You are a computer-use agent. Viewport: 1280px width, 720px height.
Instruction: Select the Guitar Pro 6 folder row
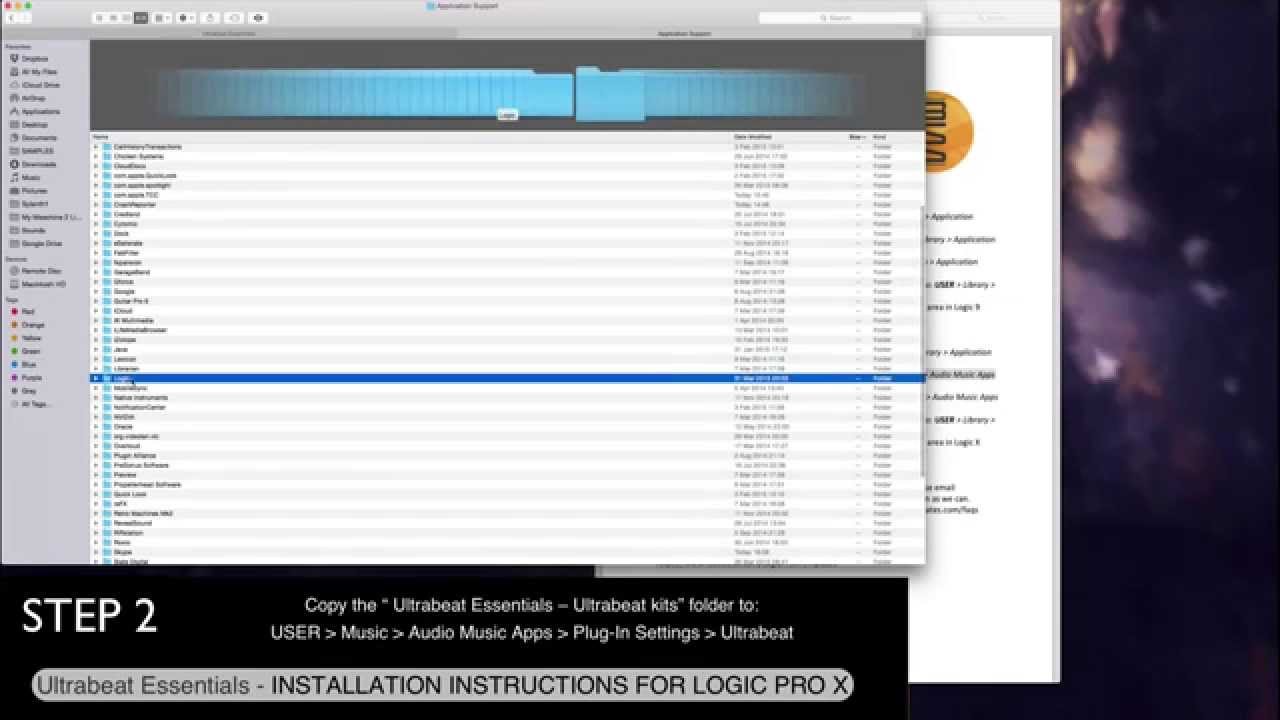506,301
